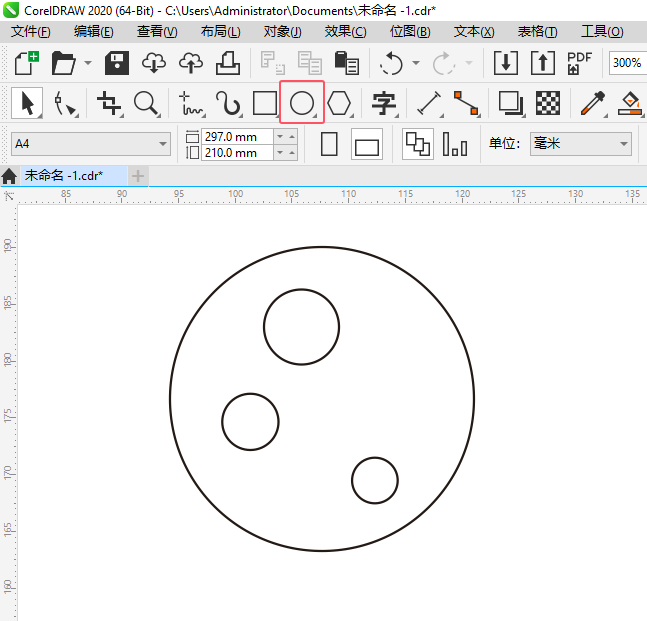Screen dimensions: 647x621
Task: Paste with the clipboard icon
Action: (x=347, y=63)
